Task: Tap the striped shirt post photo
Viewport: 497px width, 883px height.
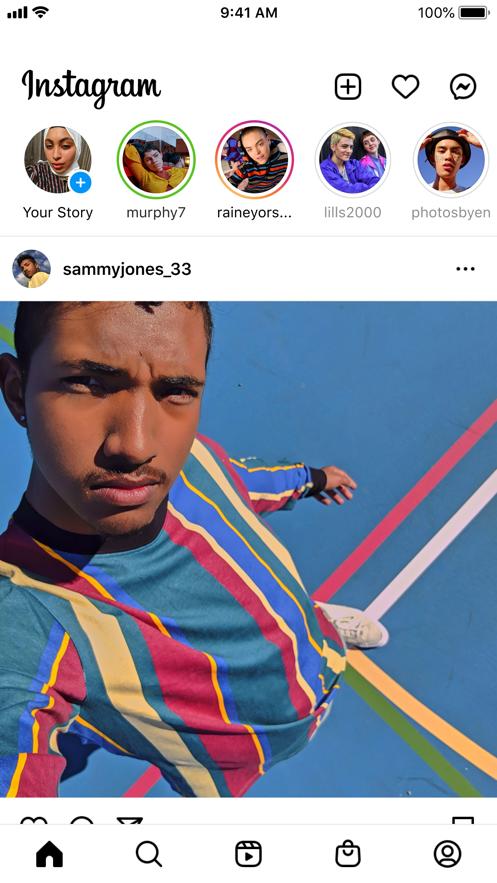Action: tap(248, 549)
